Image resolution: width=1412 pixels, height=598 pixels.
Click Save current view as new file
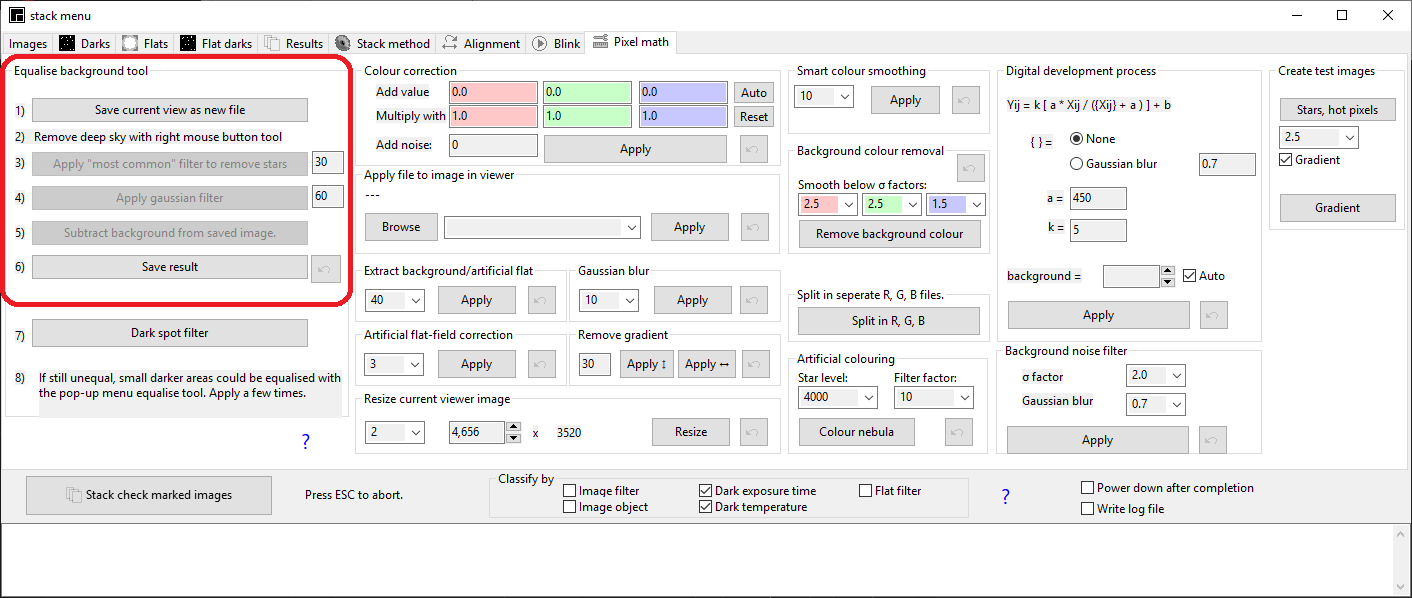(x=170, y=110)
